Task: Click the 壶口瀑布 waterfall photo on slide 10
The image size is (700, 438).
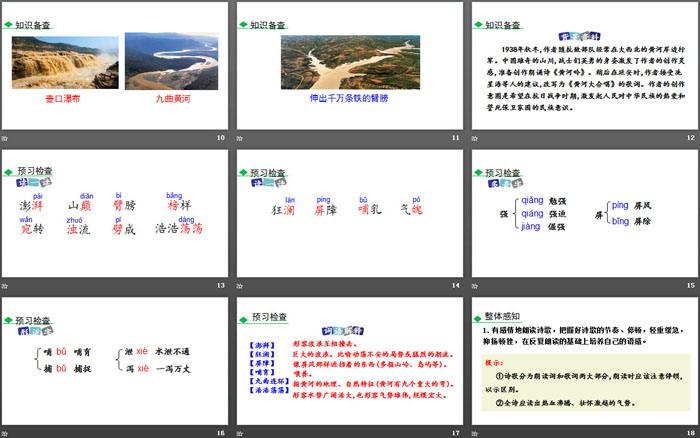Action: [66, 60]
